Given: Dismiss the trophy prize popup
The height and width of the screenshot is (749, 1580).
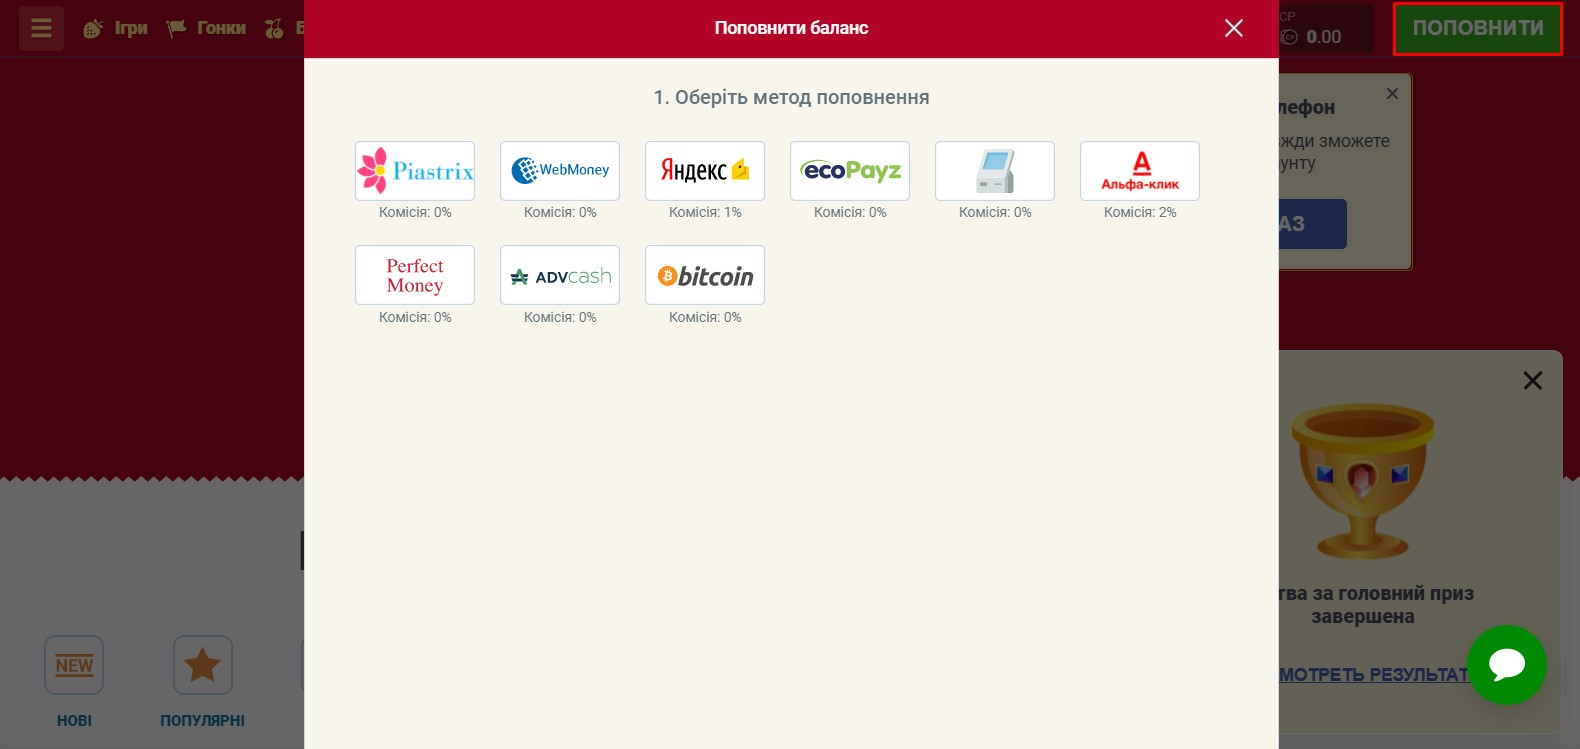Looking at the screenshot, I should click(x=1532, y=381).
